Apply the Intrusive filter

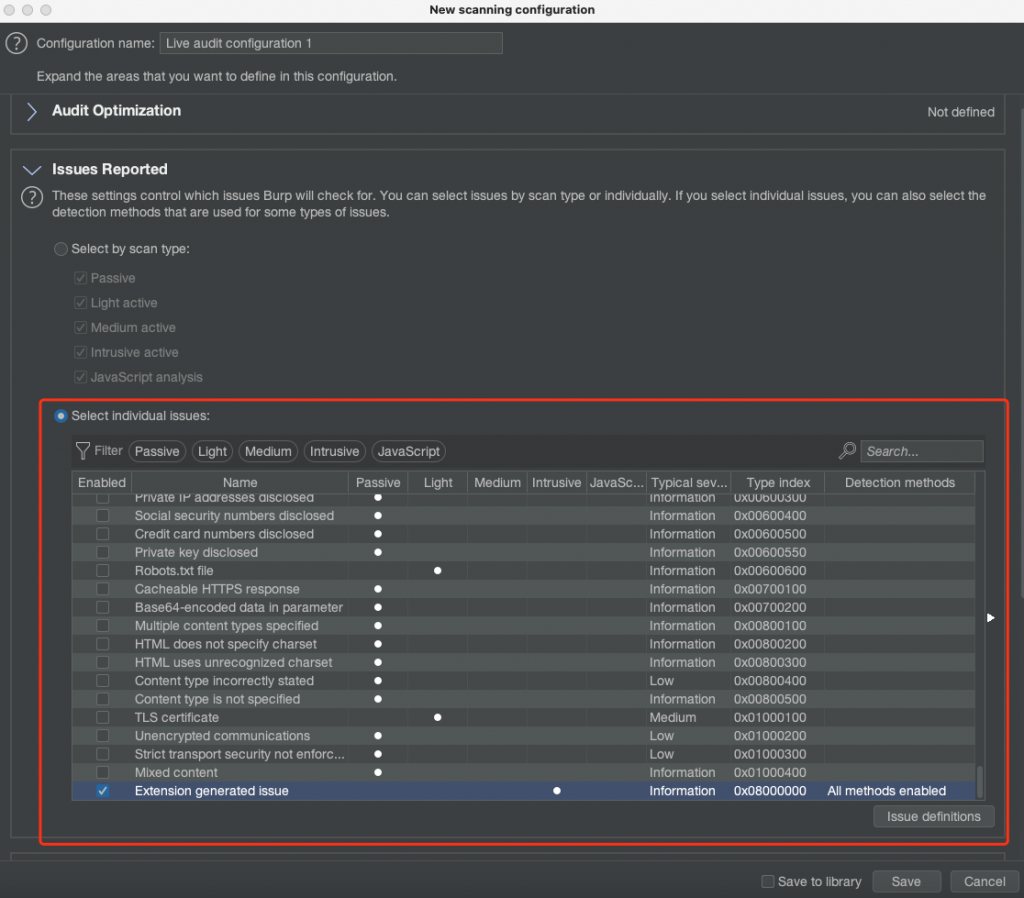334,451
